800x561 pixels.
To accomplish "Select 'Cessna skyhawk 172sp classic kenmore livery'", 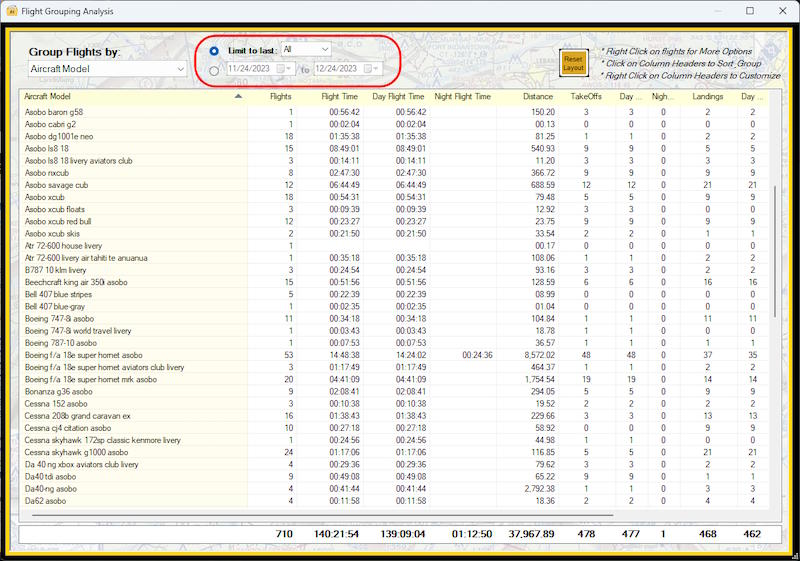I will [393, 440].
